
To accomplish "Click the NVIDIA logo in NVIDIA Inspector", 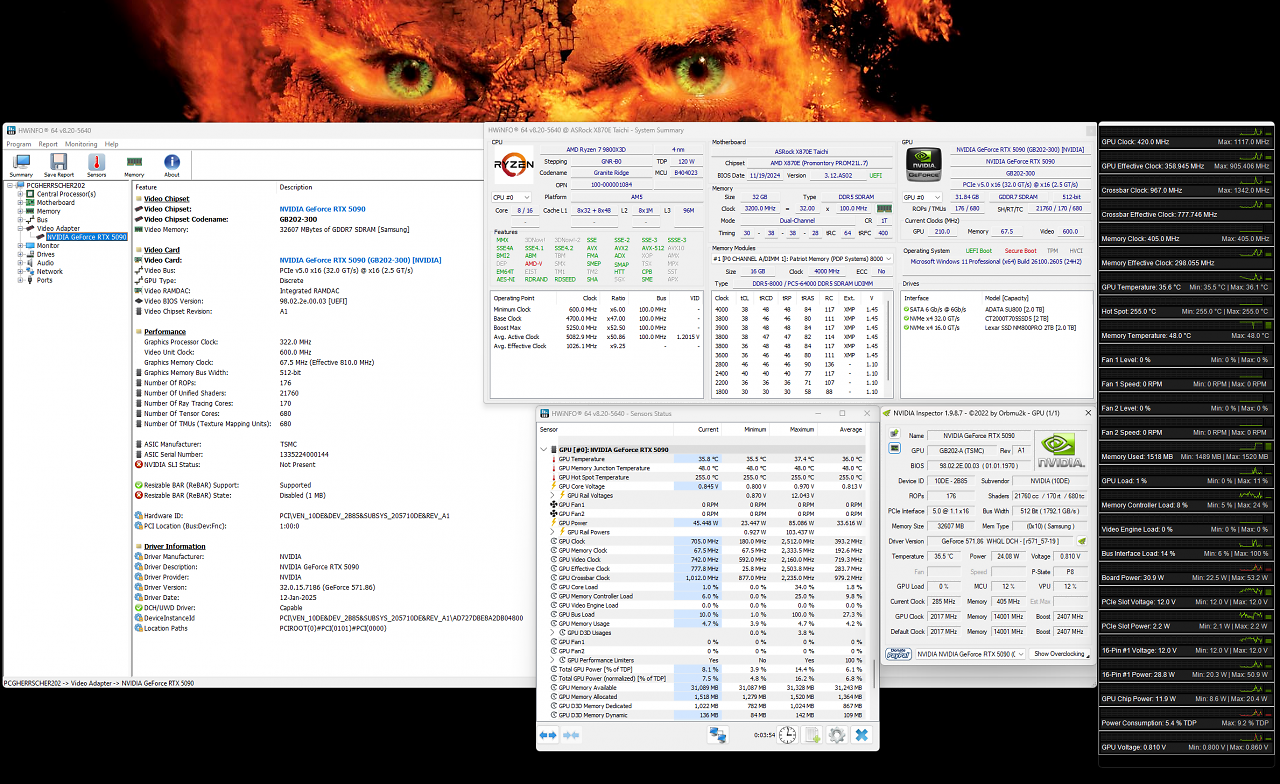I will [1061, 451].
